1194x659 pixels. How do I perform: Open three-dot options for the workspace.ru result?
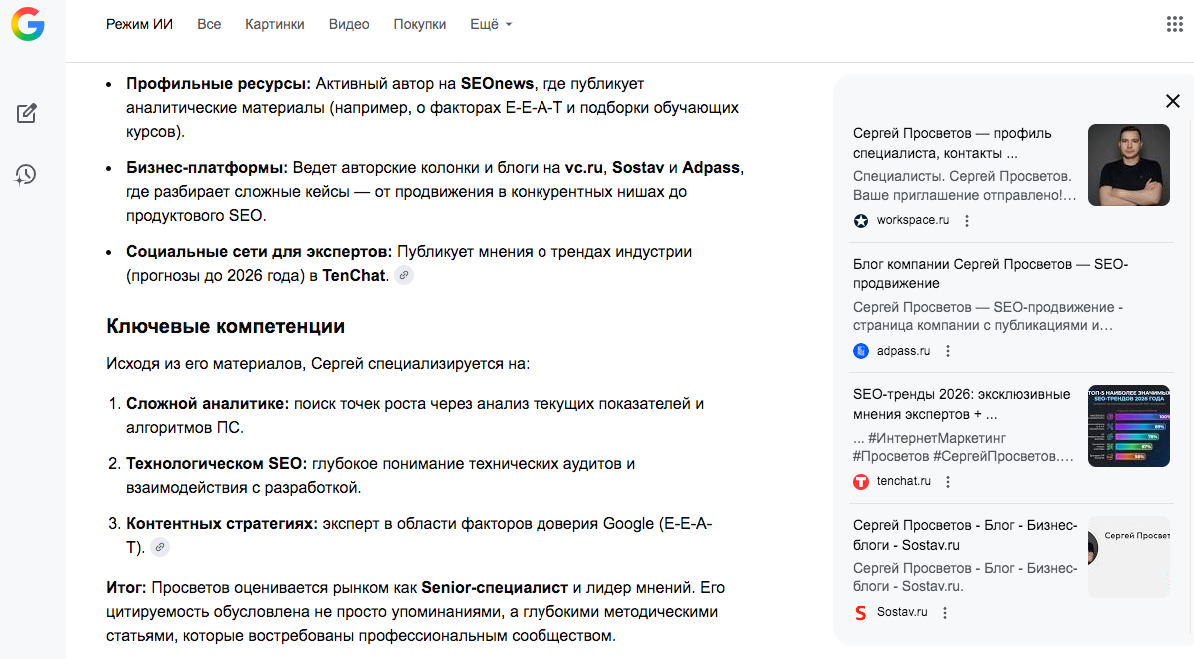(966, 220)
